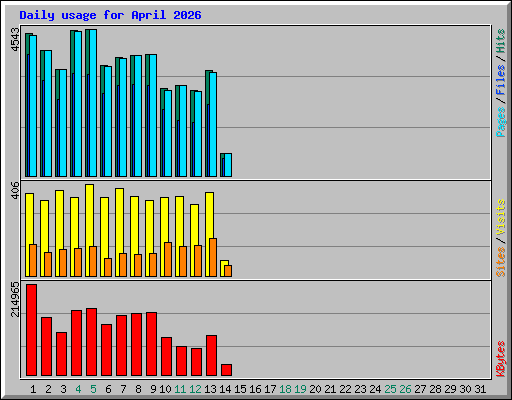Click the yellow visits bar for day 12

click(194, 225)
